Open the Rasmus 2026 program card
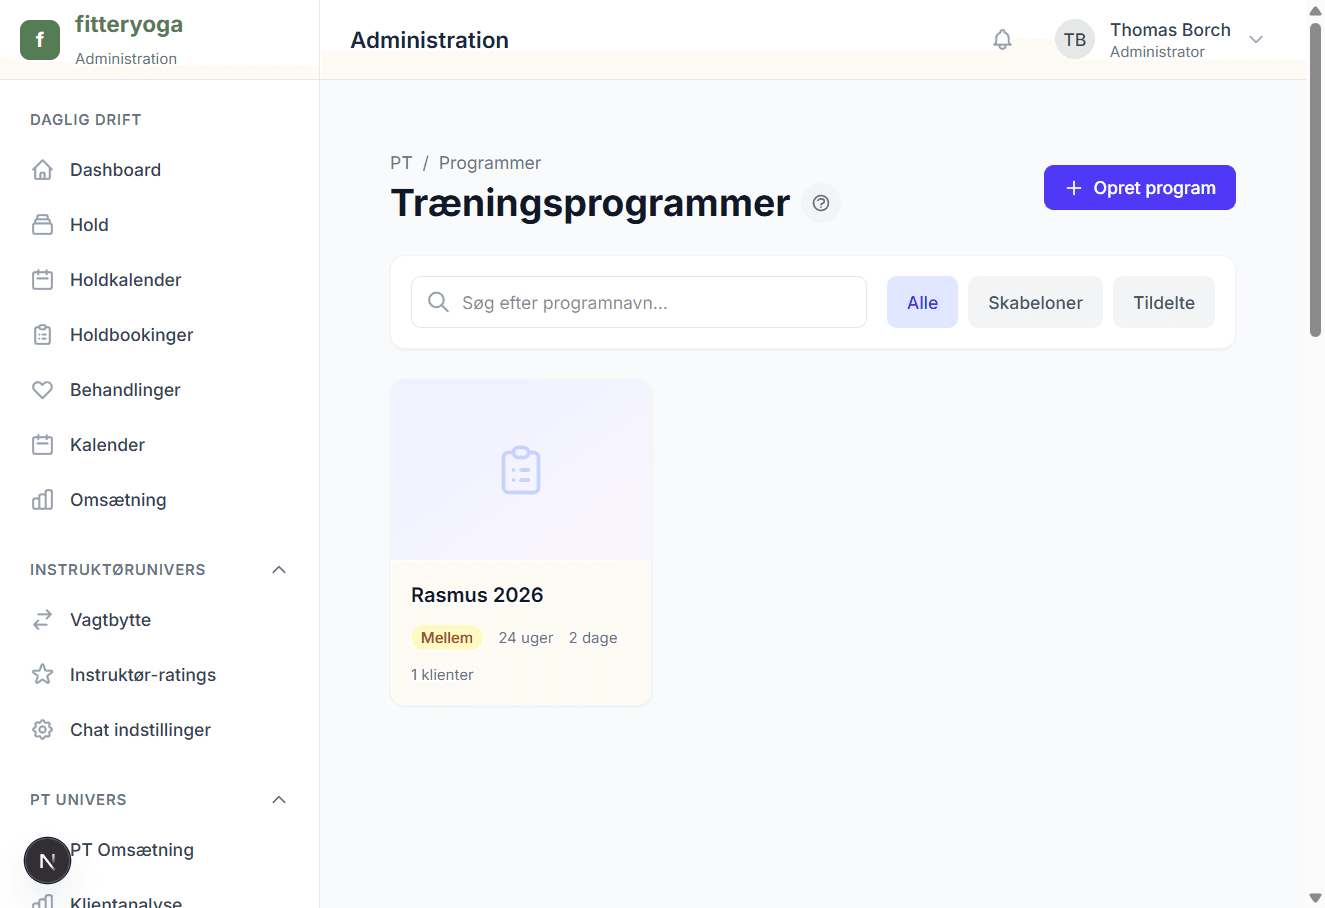Viewport: 1325px width, 908px height. point(520,542)
